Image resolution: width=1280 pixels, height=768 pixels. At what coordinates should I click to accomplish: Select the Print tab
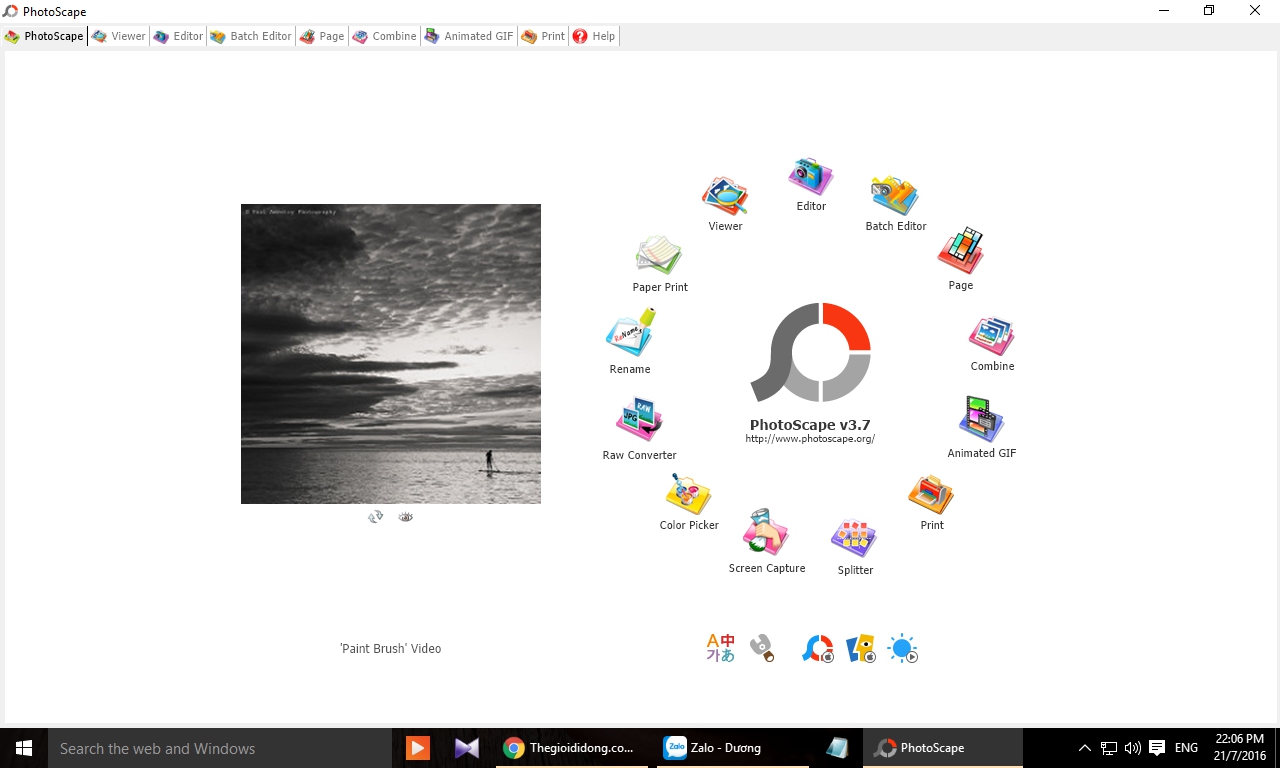[x=543, y=36]
